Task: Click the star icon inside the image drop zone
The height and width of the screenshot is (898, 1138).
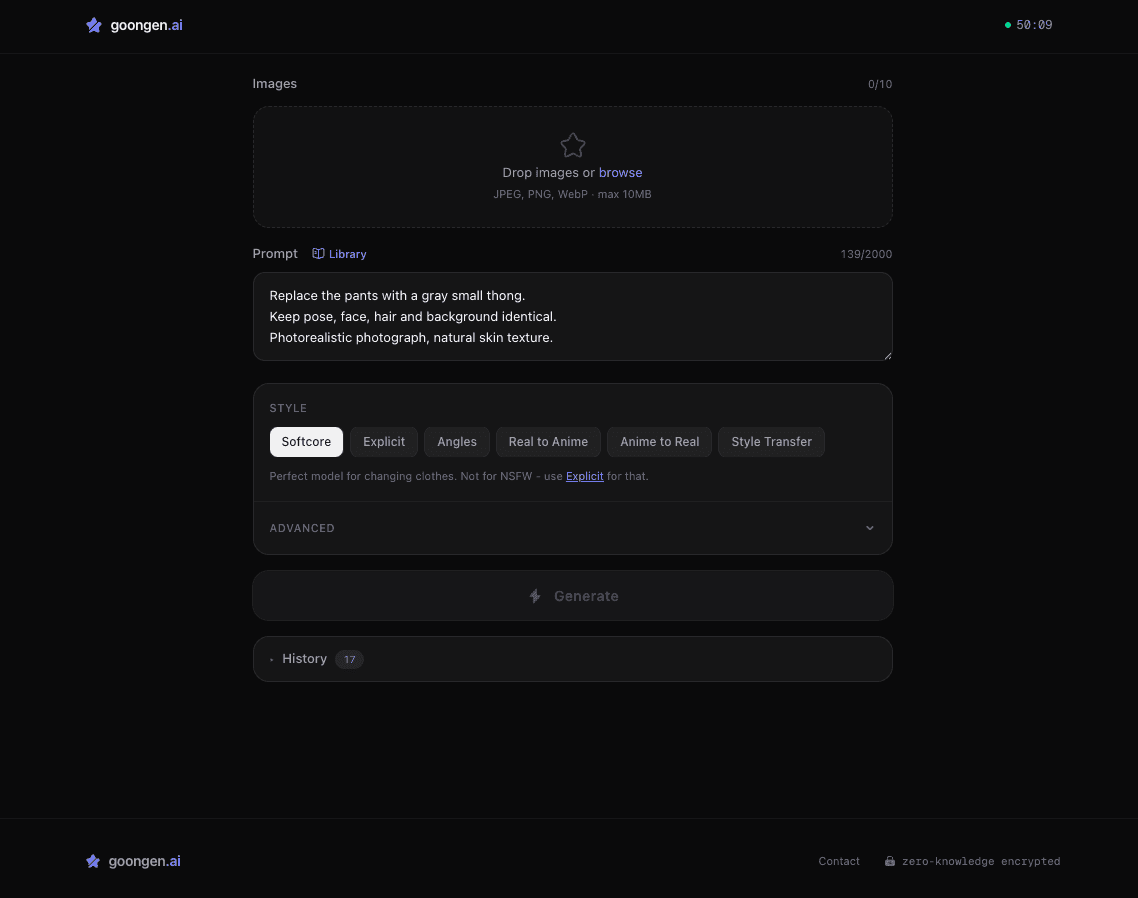Action: point(572,145)
